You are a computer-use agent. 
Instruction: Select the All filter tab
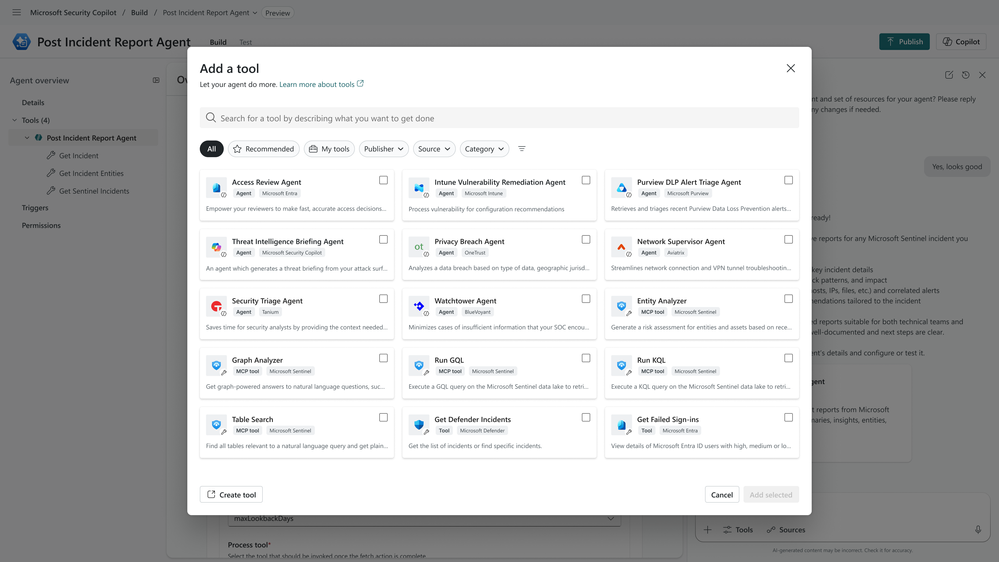coord(212,148)
